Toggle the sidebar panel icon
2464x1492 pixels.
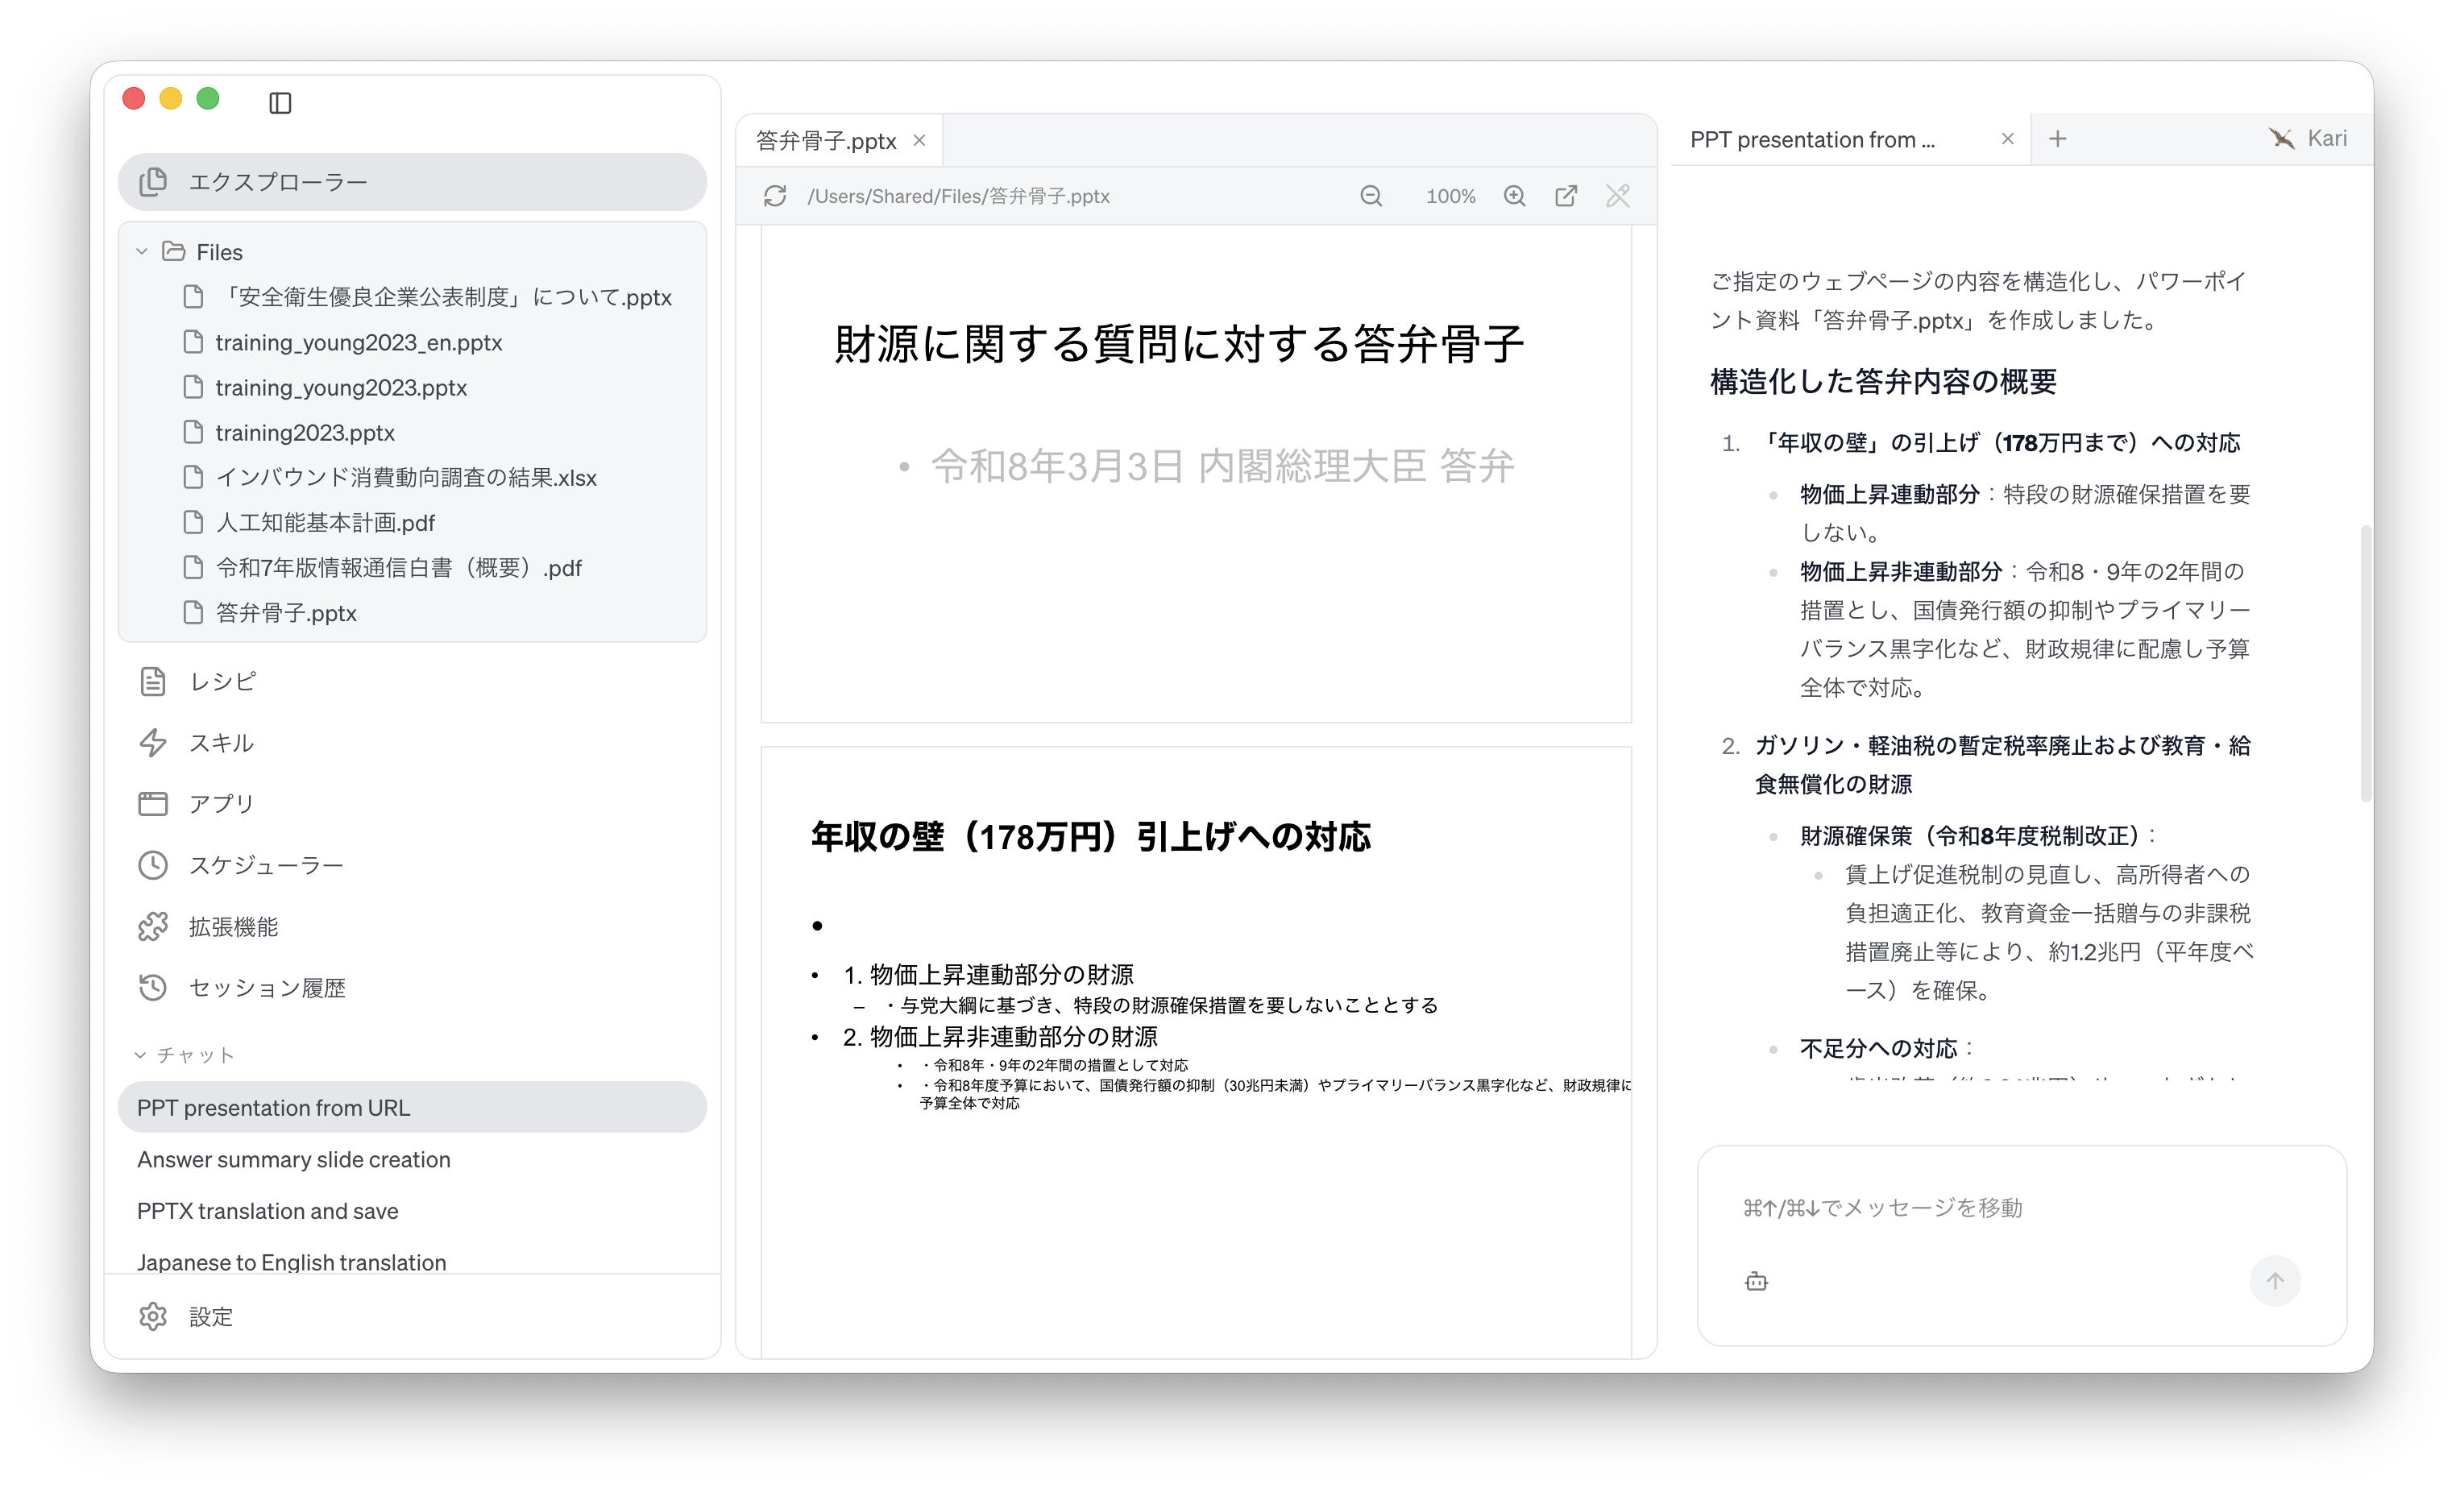tap(280, 102)
